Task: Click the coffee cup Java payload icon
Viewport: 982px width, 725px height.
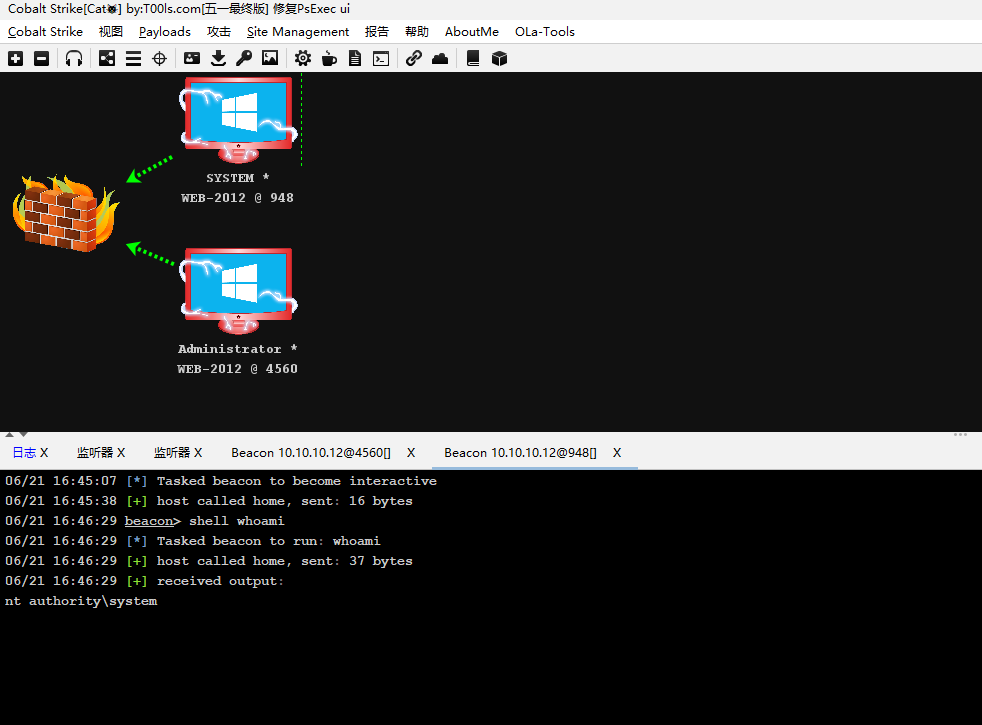Action: tap(329, 59)
